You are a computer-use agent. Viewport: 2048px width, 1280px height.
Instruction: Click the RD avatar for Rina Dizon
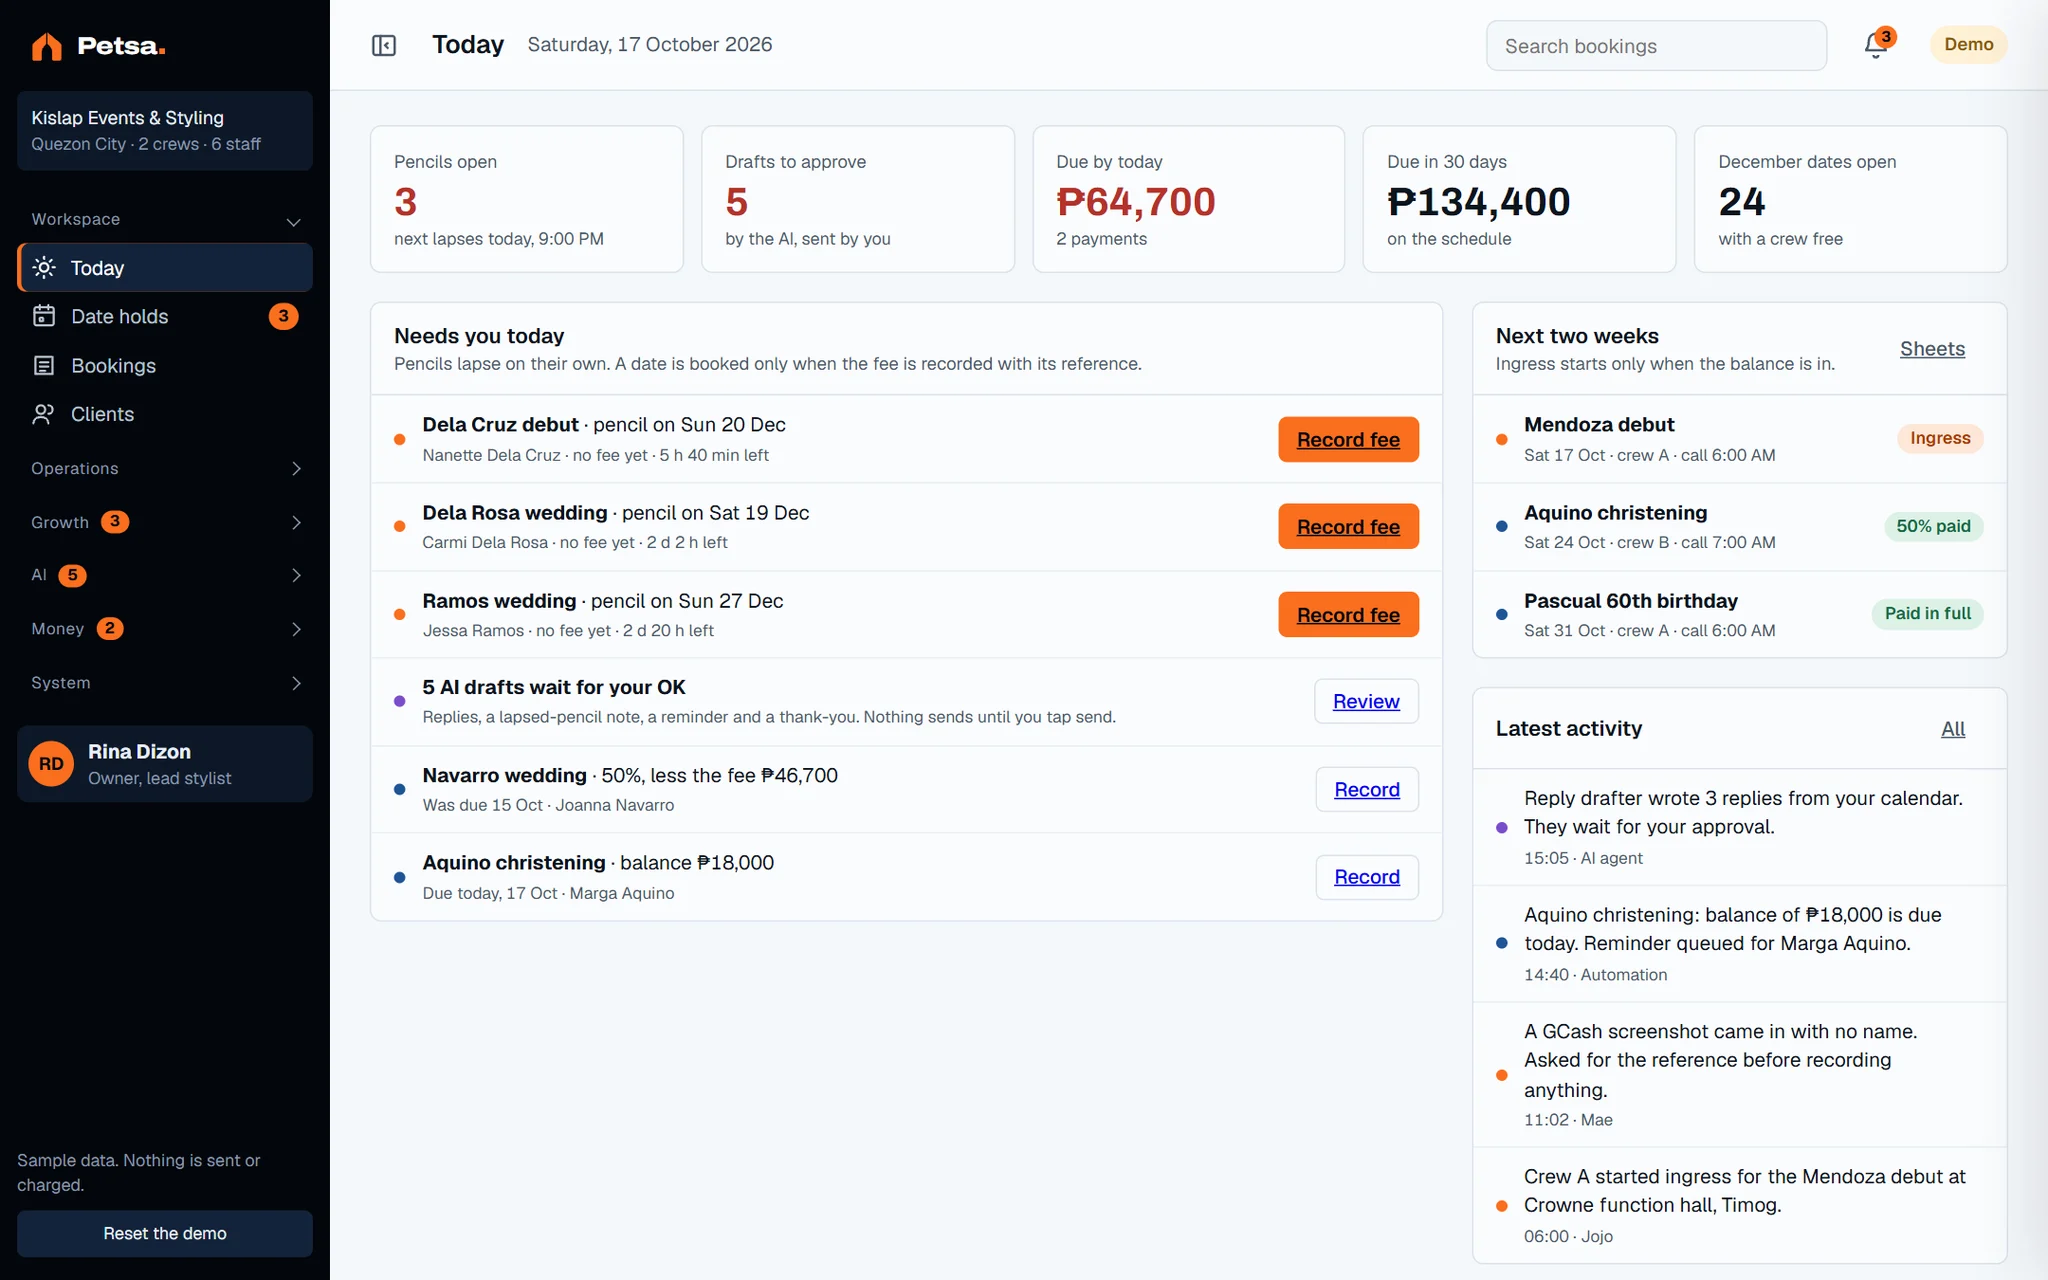click(51, 764)
